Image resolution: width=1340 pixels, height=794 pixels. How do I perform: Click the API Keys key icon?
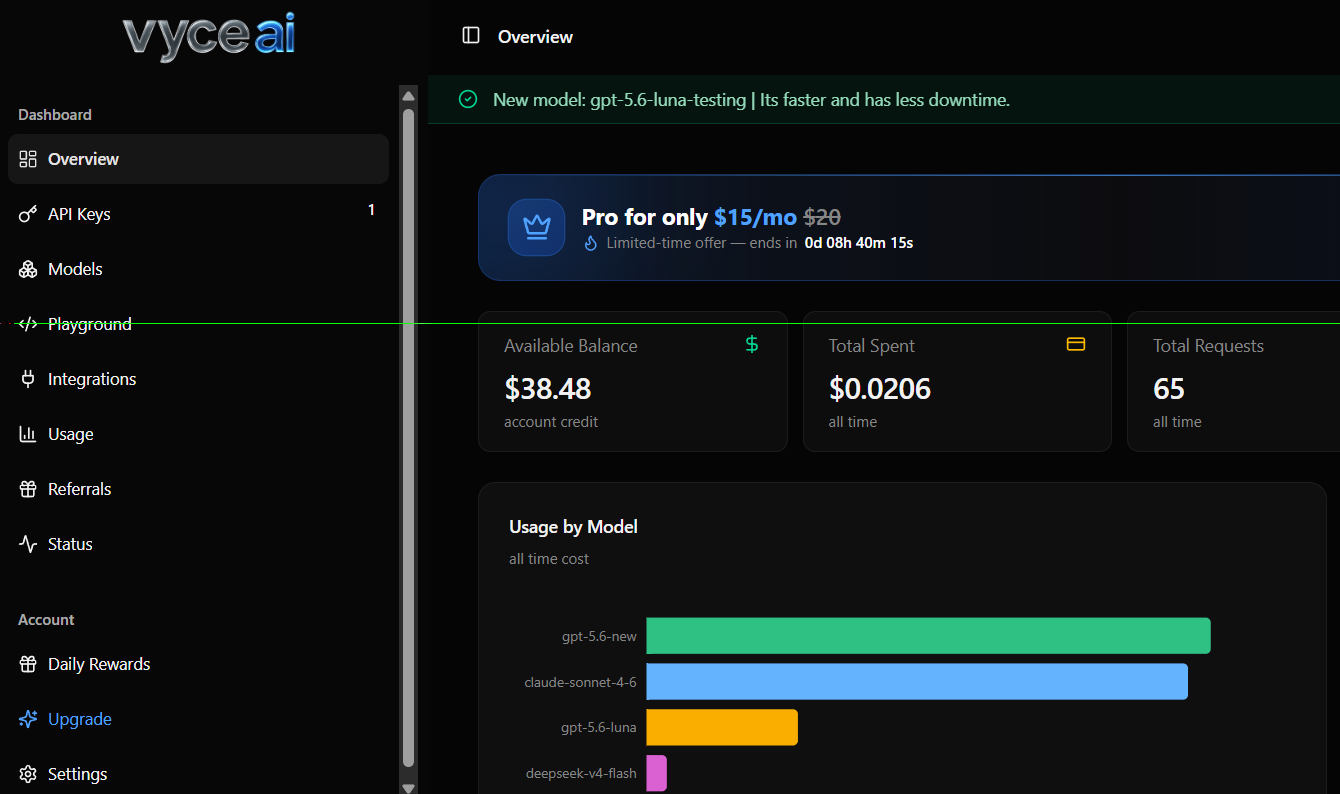(x=28, y=214)
